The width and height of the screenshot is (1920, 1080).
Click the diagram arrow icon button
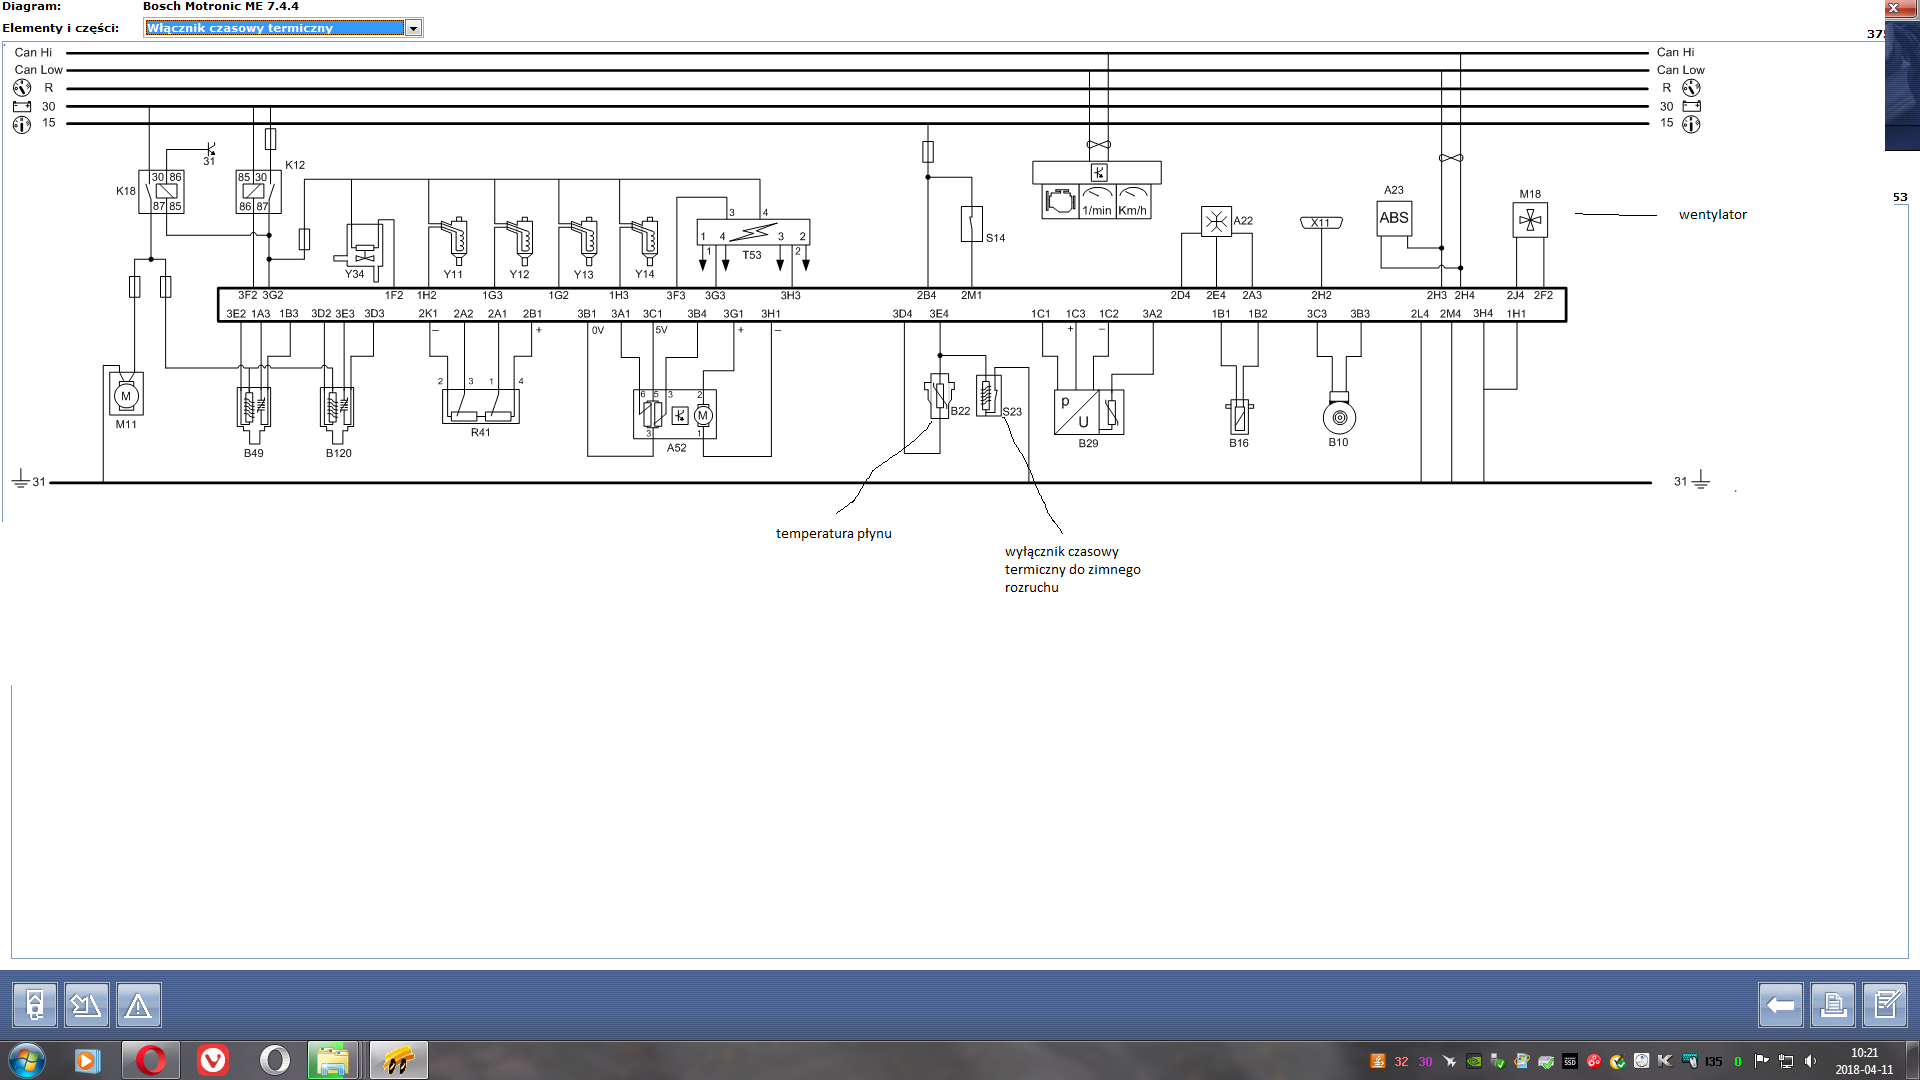[86, 1005]
